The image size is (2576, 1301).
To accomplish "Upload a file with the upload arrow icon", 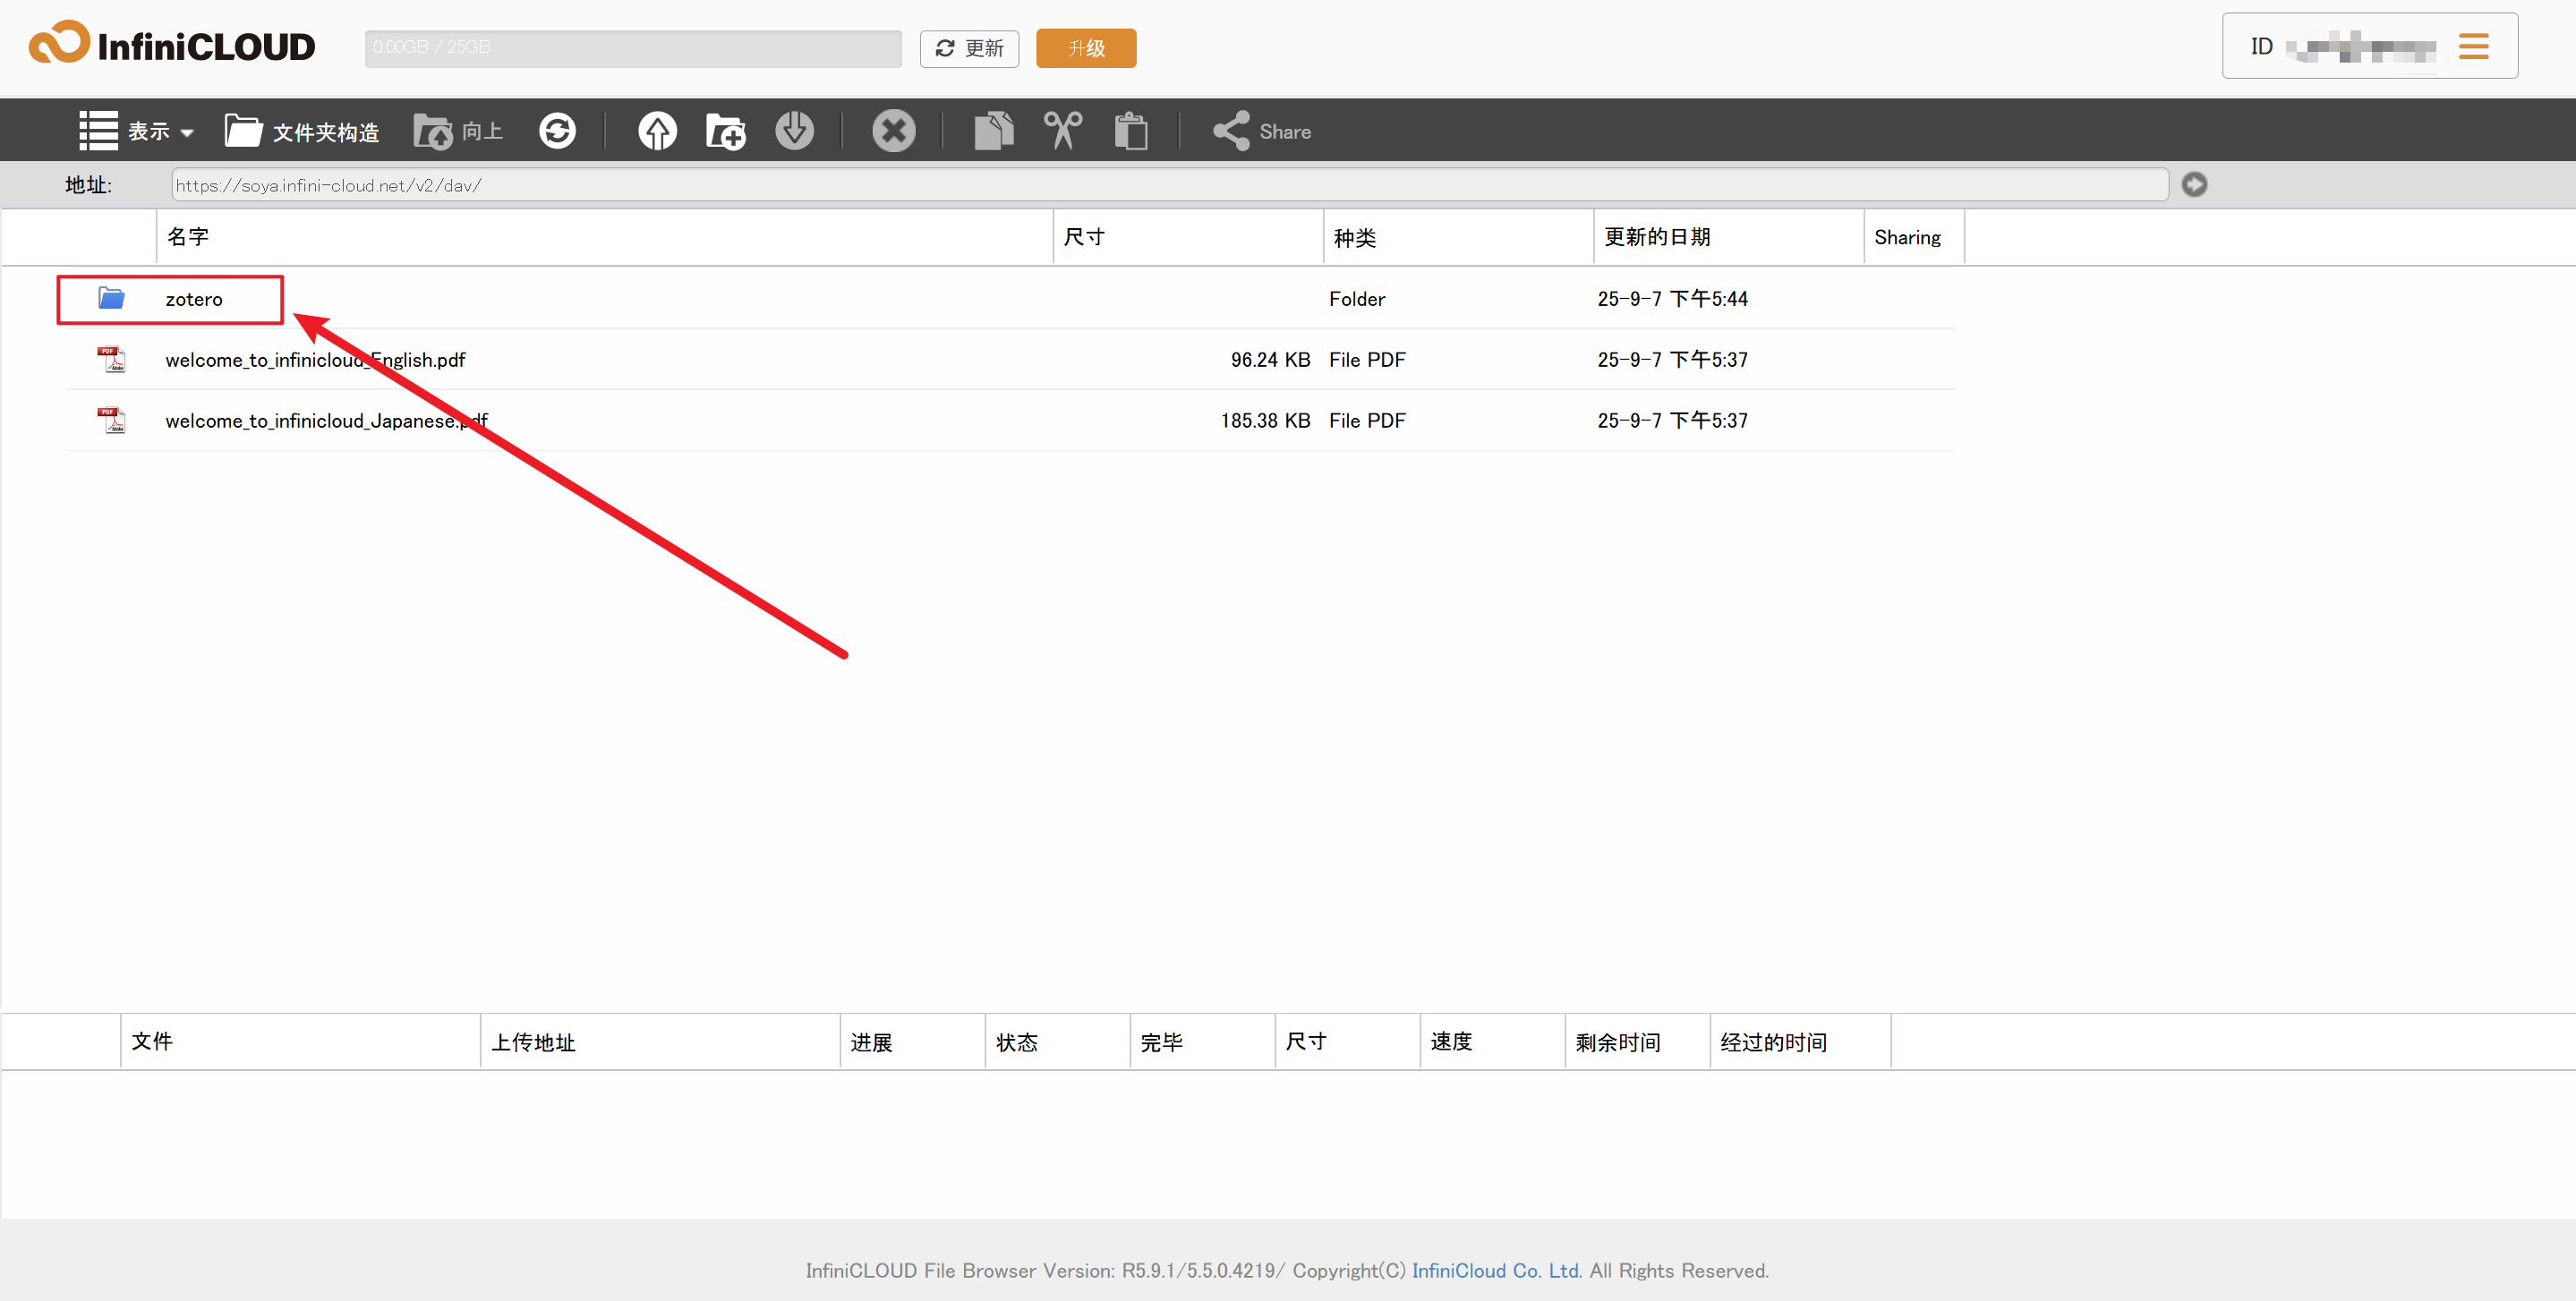I will pos(657,131).
